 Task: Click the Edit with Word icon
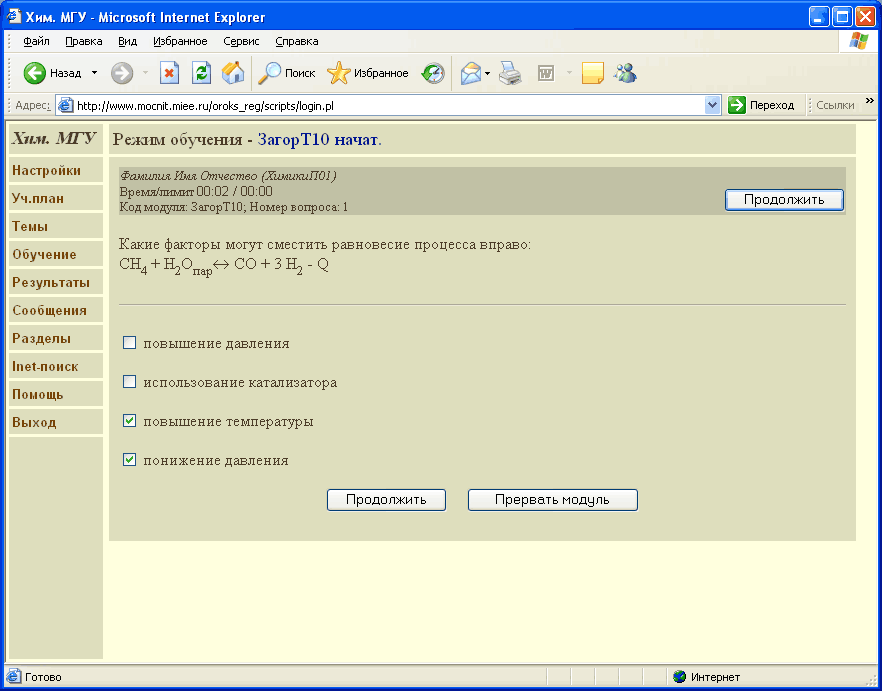[x=546, y=73]
